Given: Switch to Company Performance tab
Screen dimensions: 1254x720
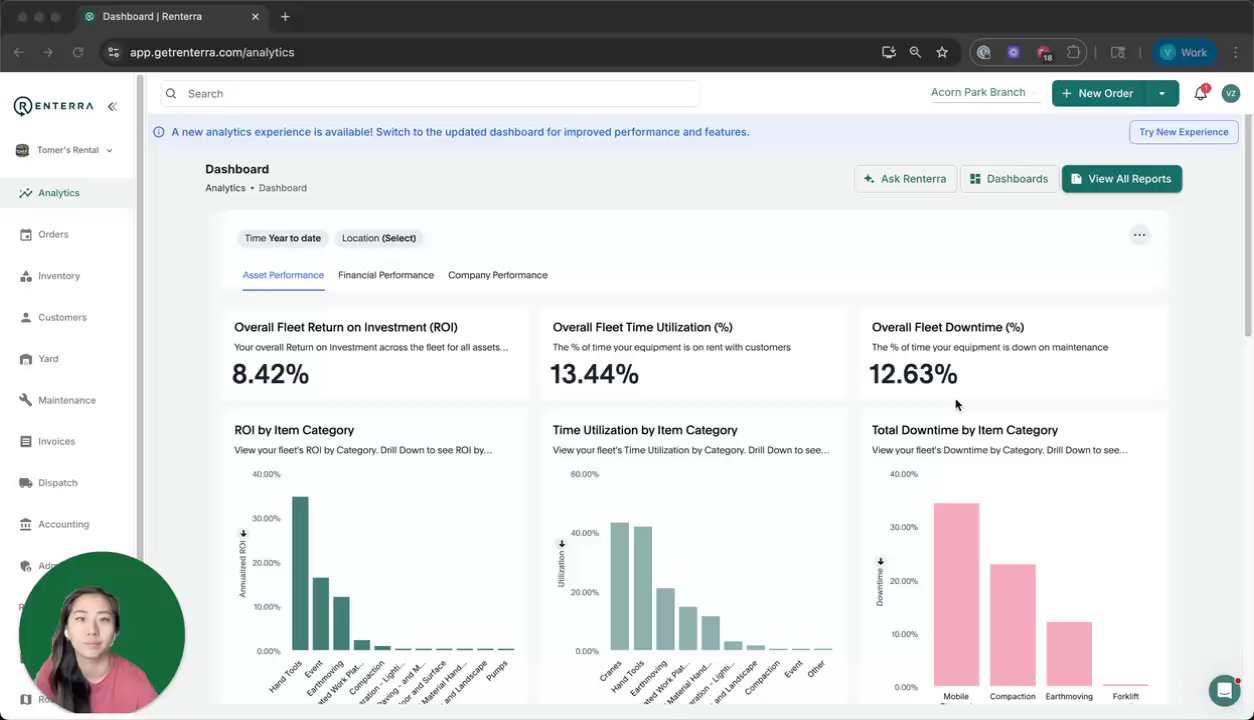Looking at the screenshot, I should click(498, 275).
